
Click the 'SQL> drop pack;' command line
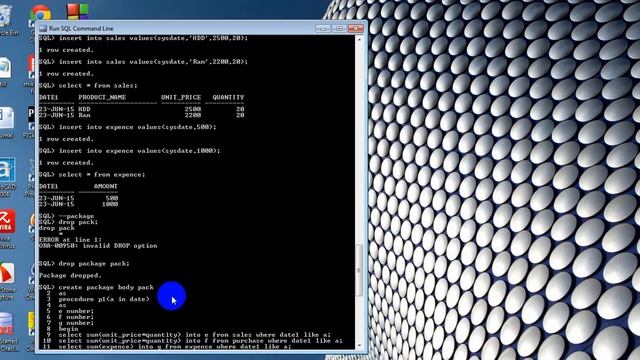pyautogui.click(x=69, y=222)
